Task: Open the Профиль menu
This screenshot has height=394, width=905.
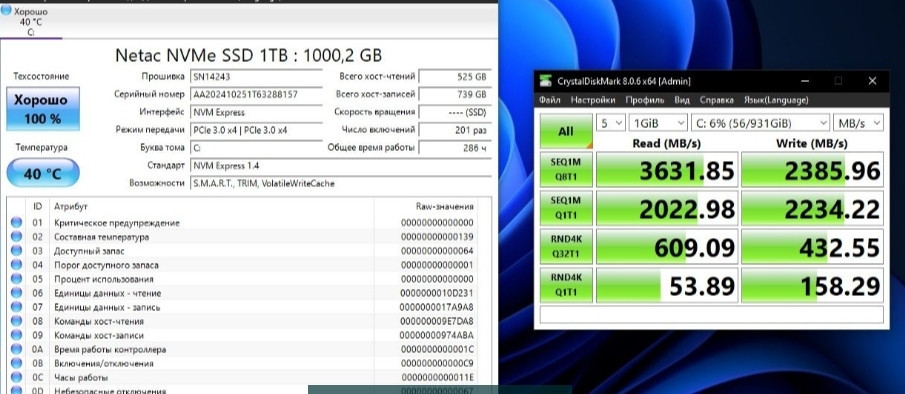Action: (645, 100)
